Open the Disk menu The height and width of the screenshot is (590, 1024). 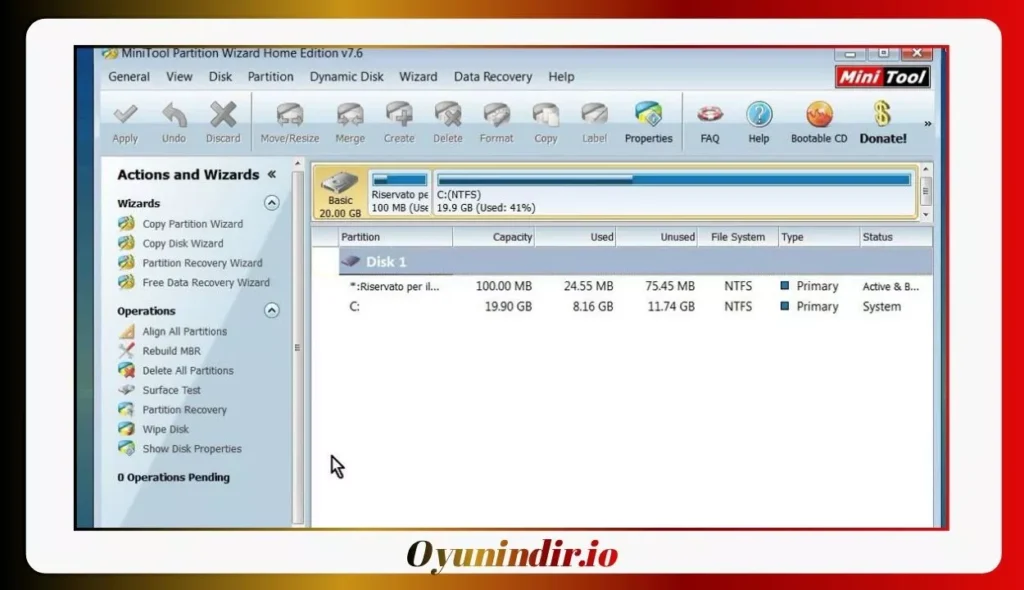220,76
